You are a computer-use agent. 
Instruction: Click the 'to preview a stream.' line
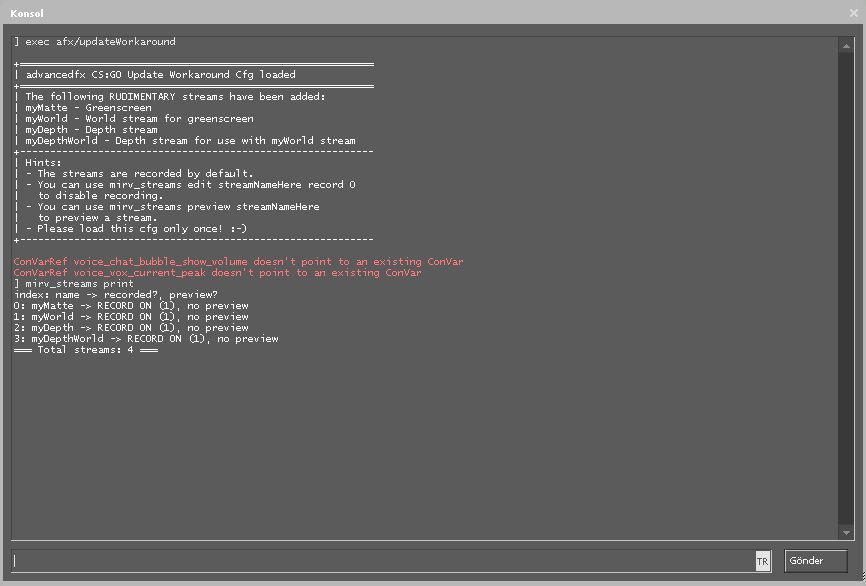[x=97, y=218]
